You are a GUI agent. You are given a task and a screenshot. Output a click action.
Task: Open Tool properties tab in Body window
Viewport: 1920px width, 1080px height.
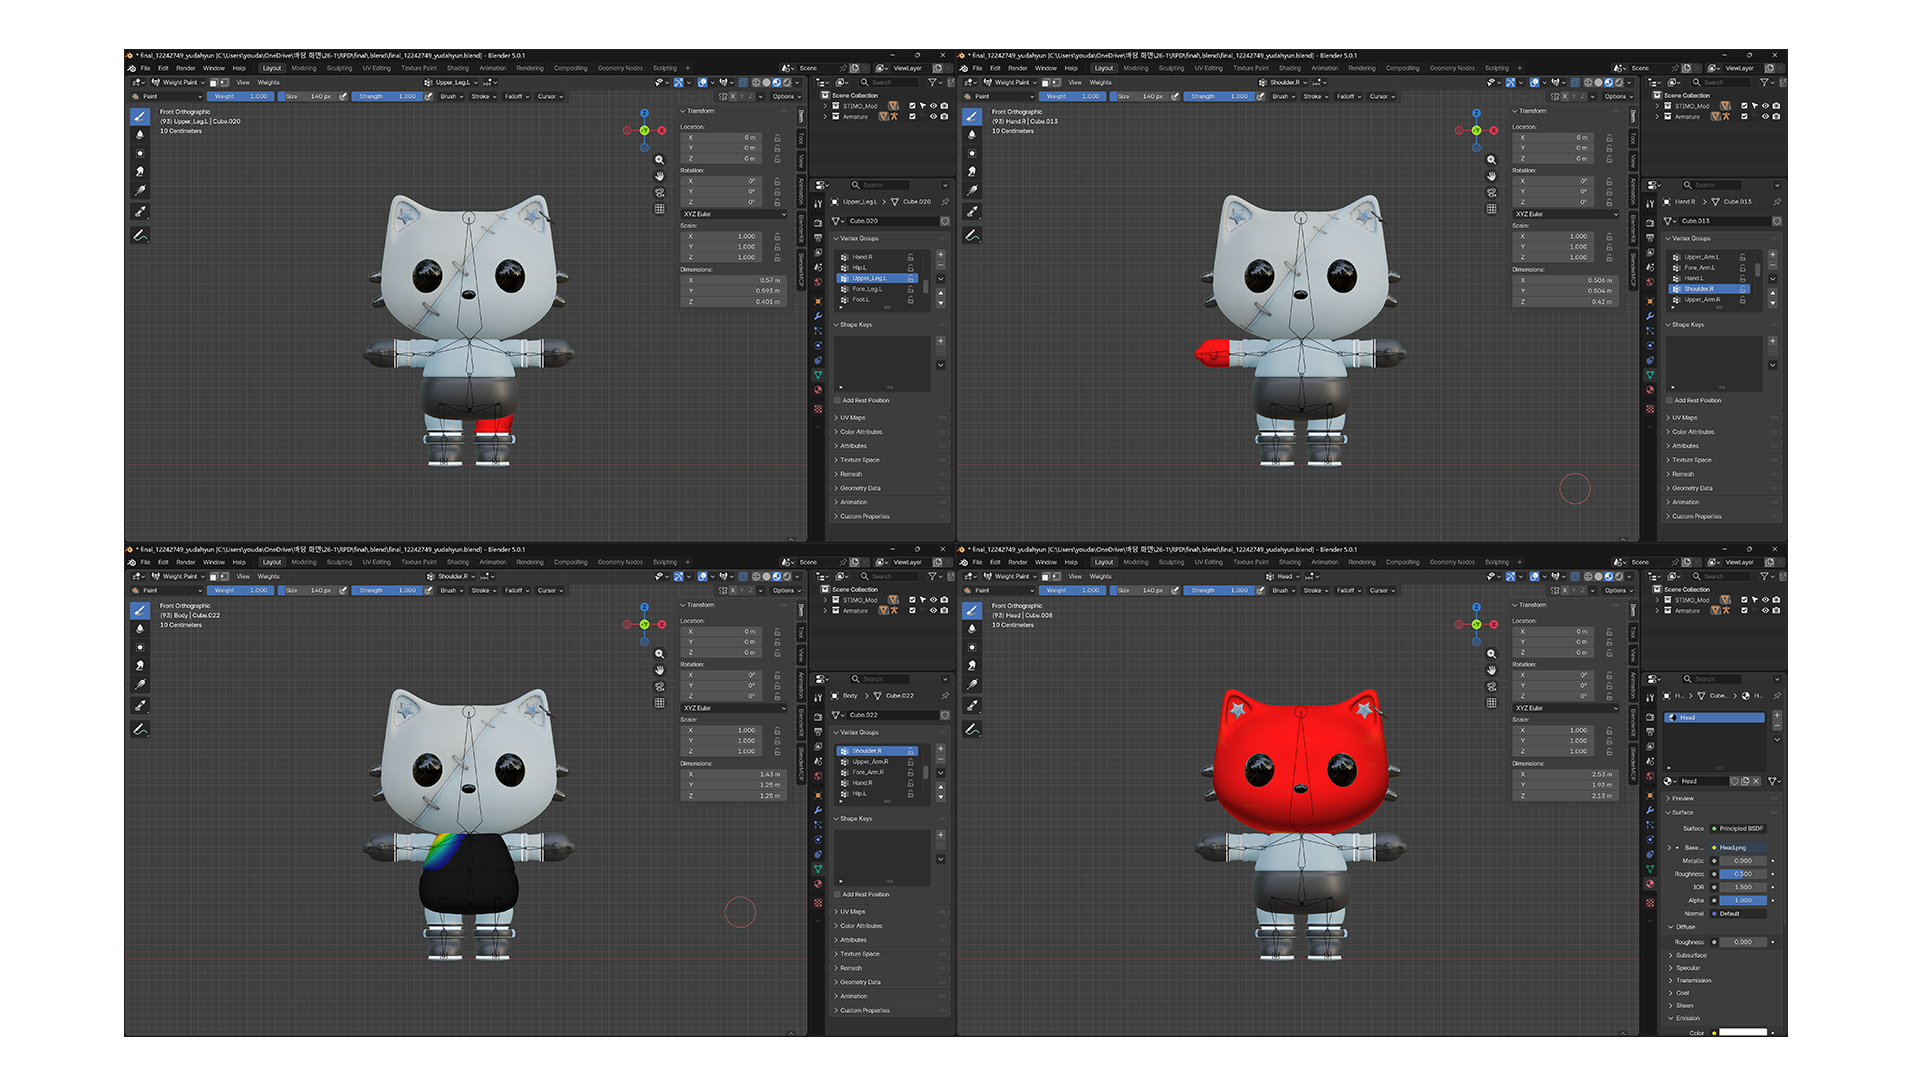tap(818, 697)
